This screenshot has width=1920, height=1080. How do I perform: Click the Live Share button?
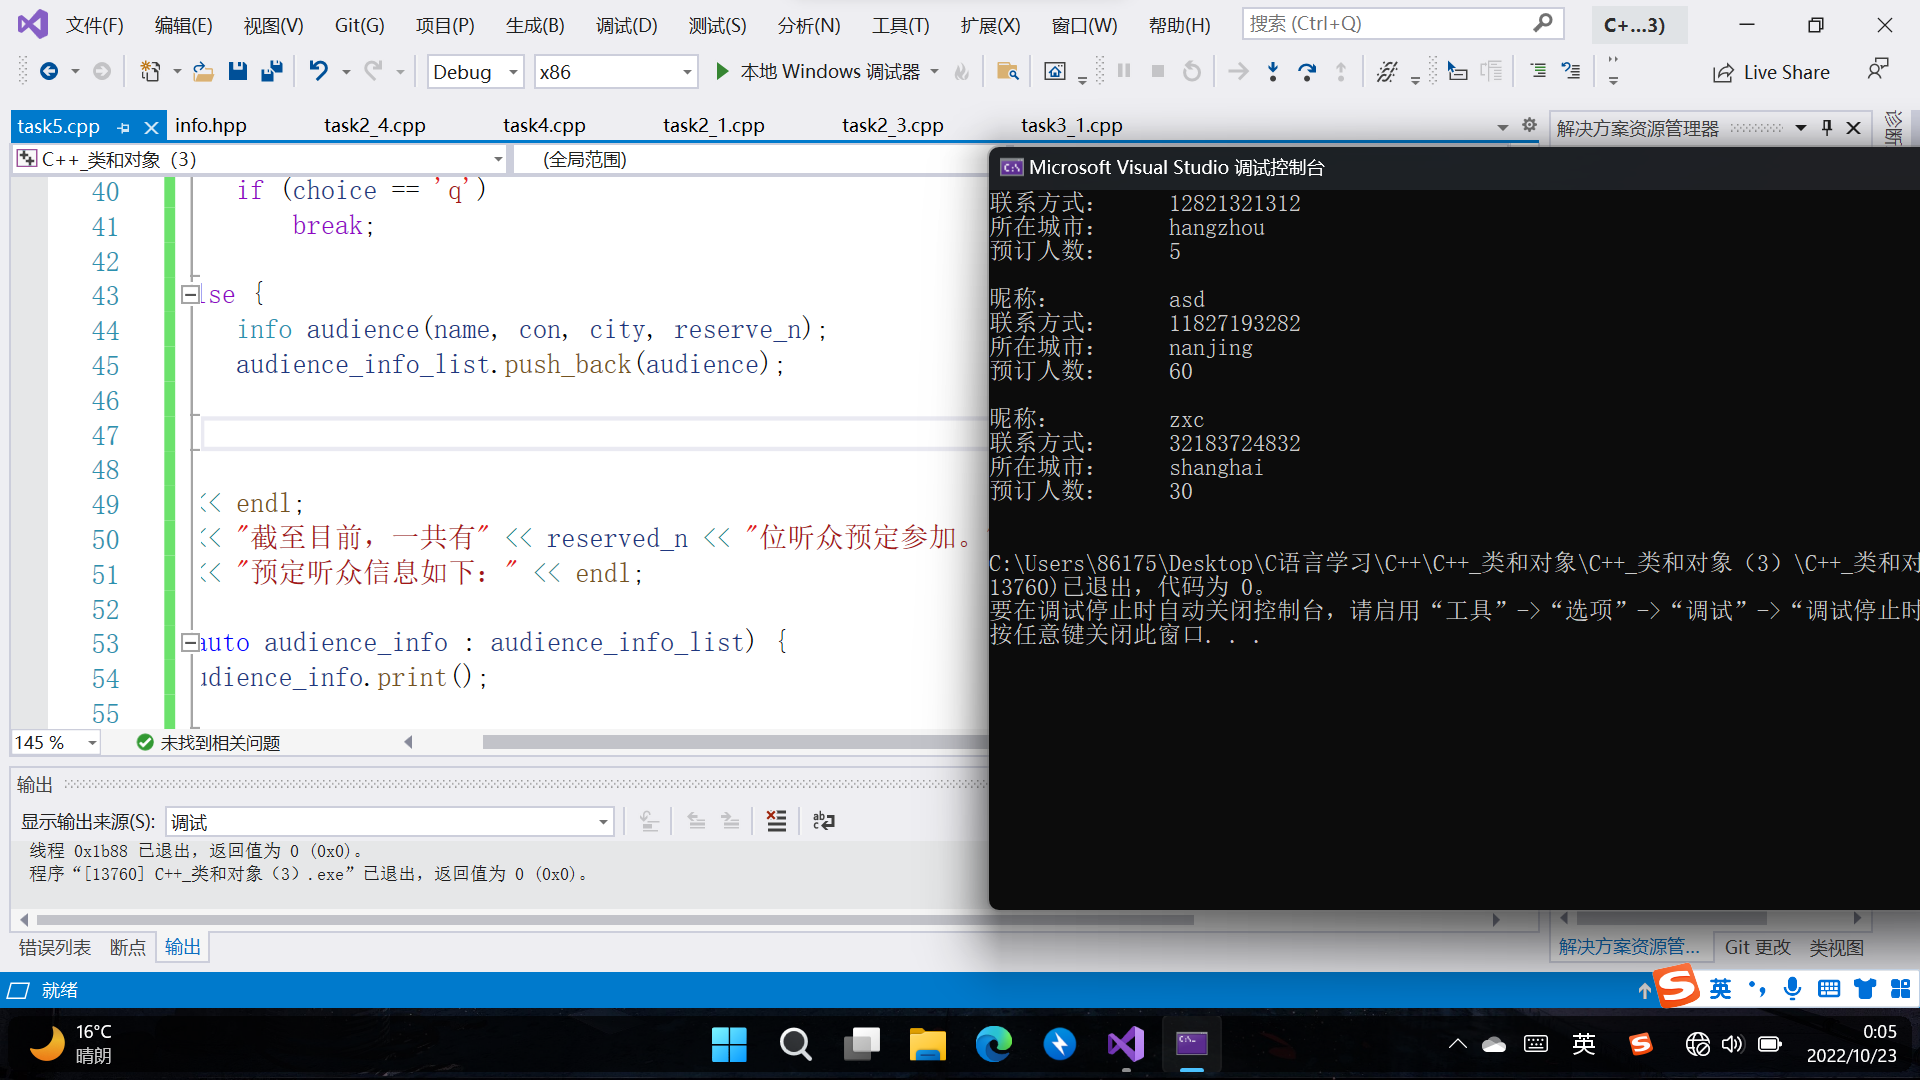point(1771,72)
